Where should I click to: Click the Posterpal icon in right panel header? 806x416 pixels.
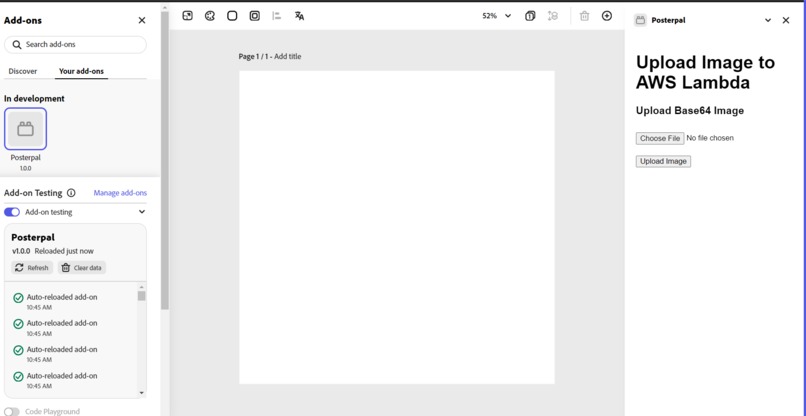[x=640, y=20]
